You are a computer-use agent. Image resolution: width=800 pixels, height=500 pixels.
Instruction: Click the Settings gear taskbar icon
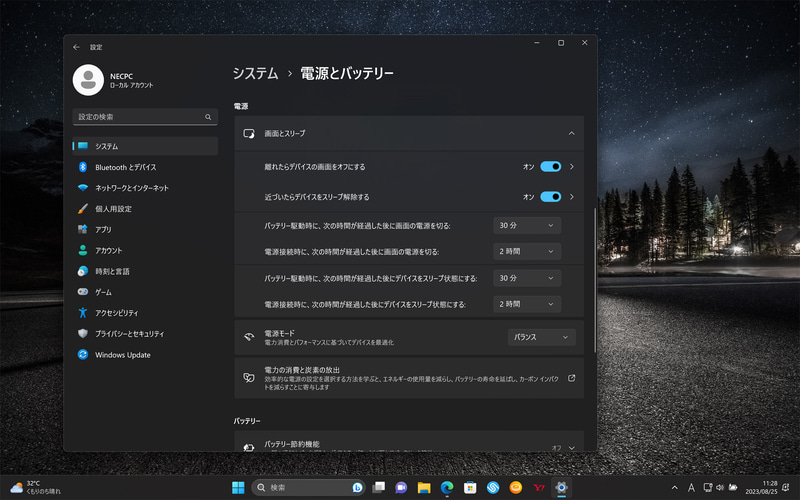point(561,488)
